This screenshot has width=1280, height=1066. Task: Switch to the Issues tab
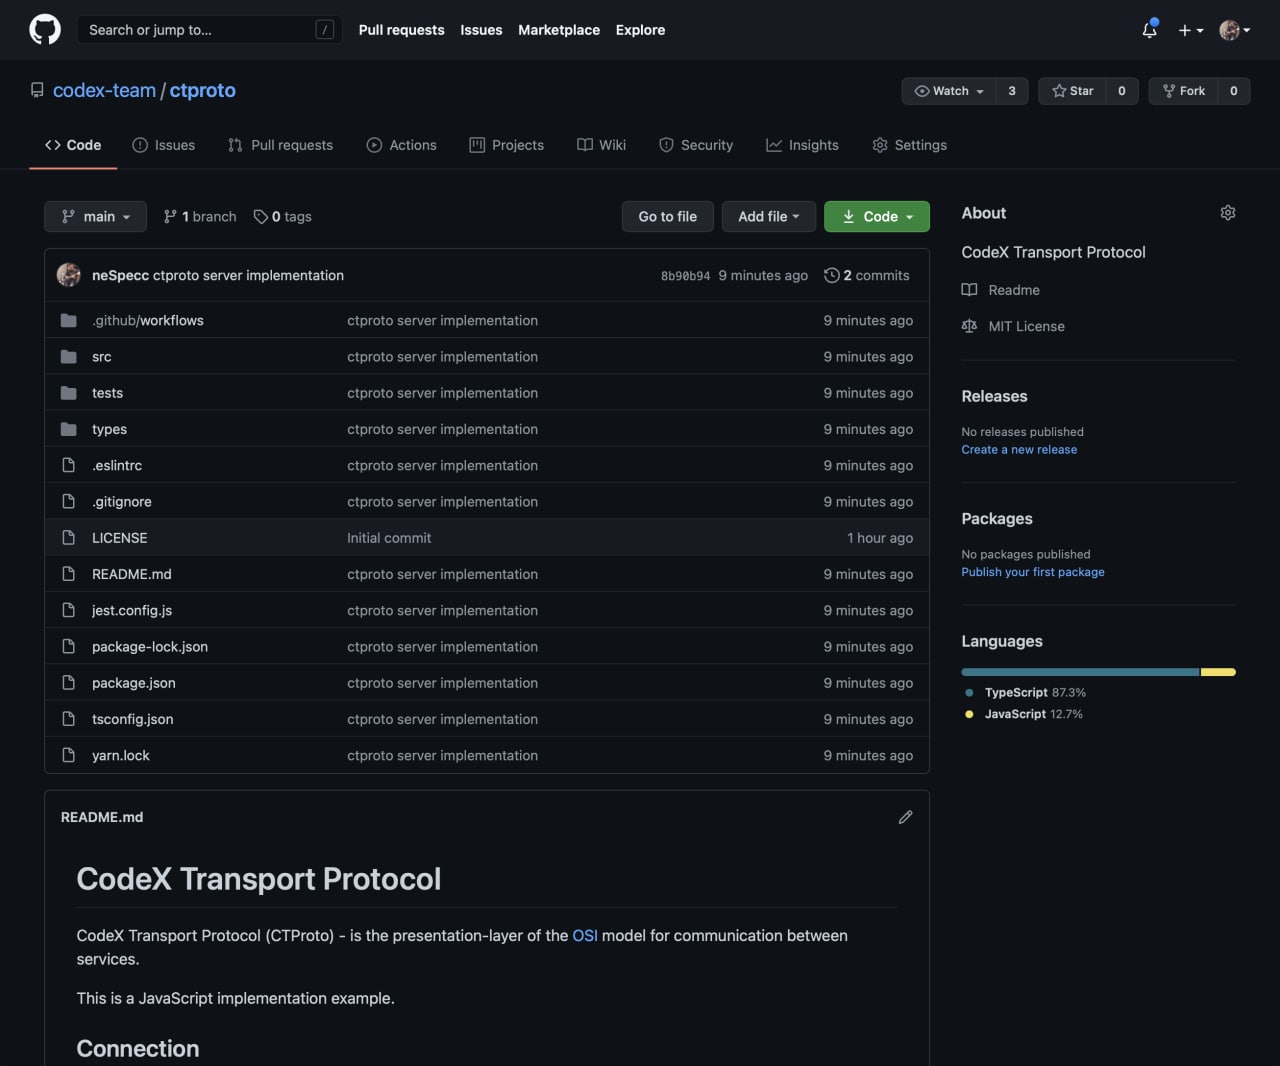coord(164,145)
